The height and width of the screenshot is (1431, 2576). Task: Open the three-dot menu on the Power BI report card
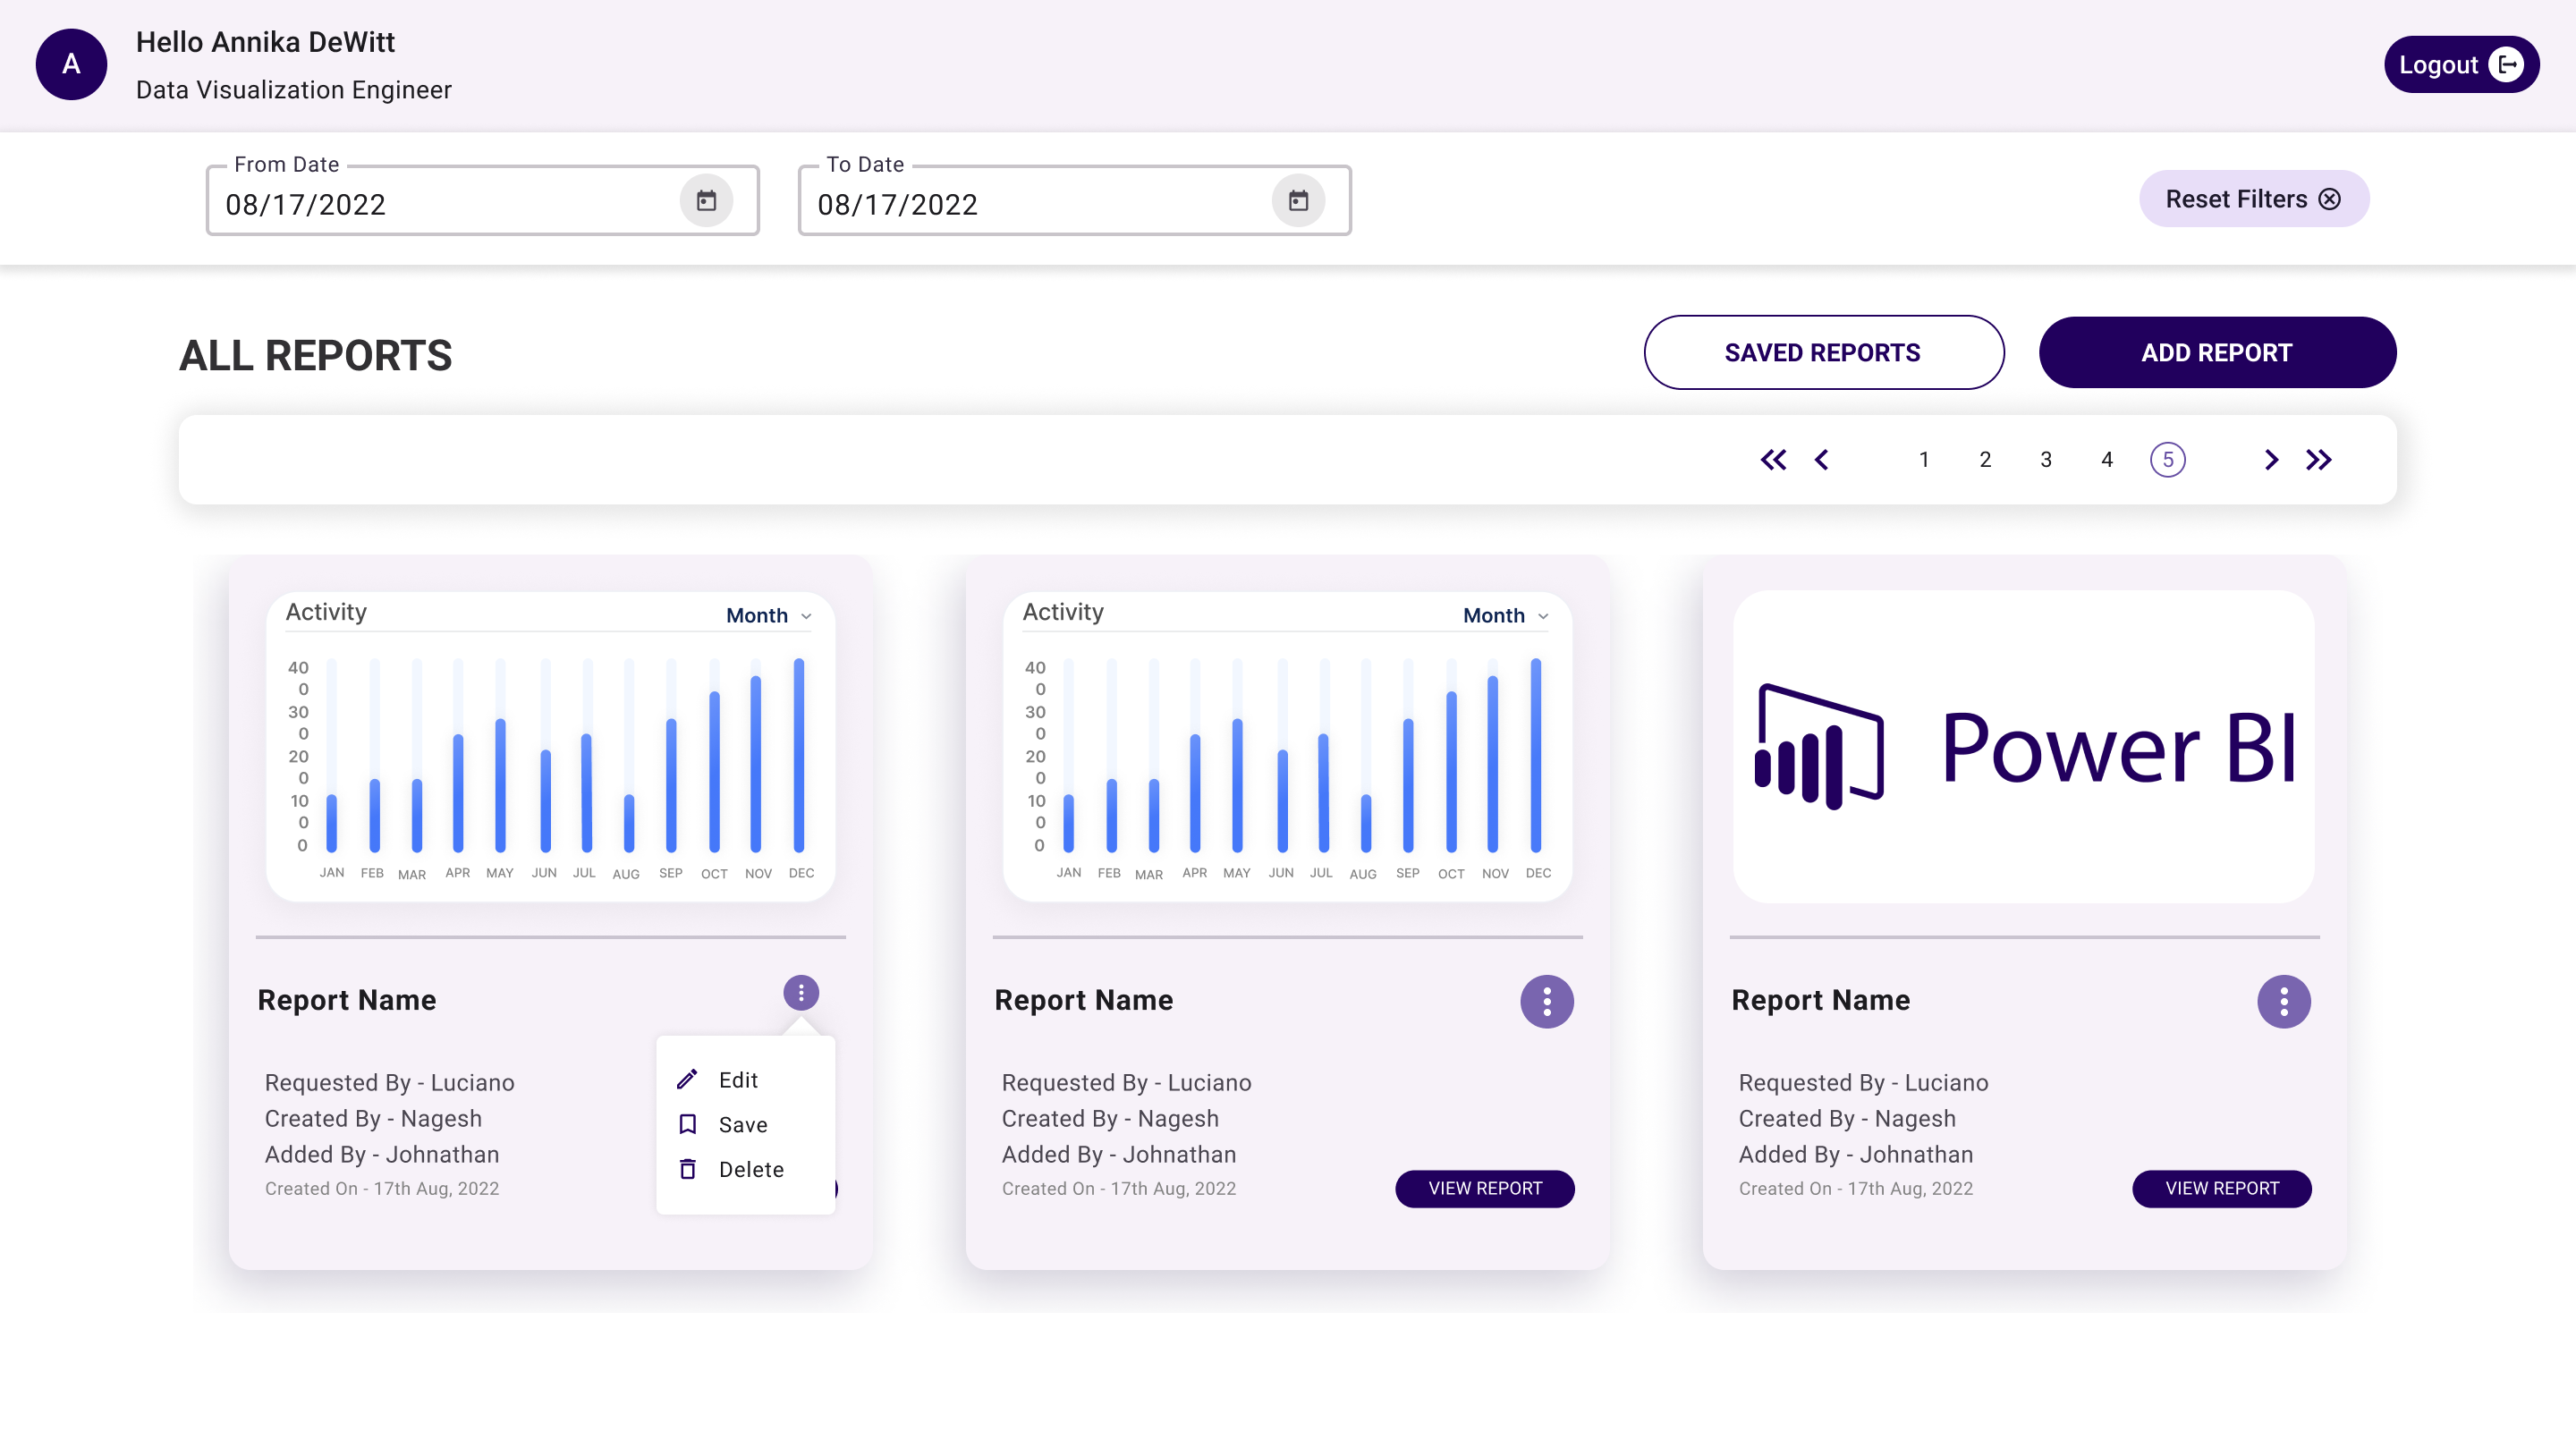[2284, 1001]
